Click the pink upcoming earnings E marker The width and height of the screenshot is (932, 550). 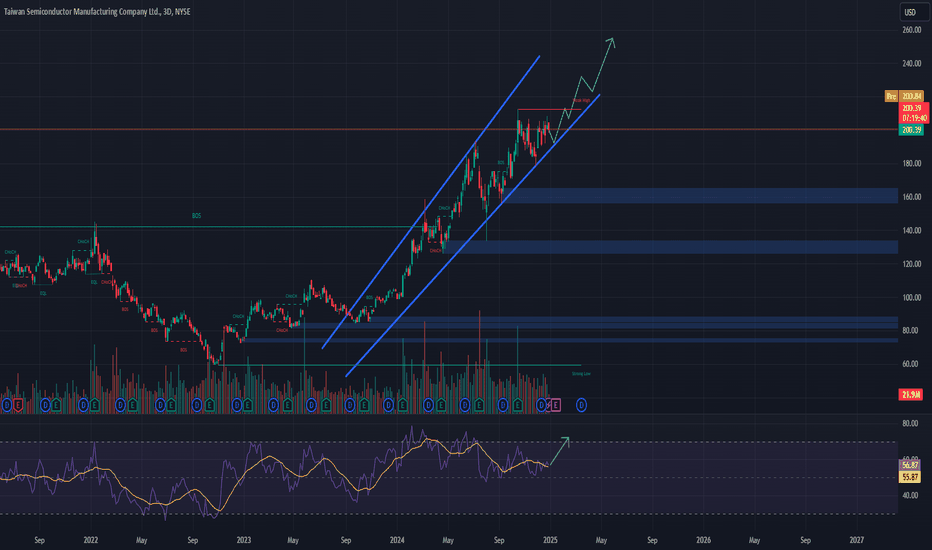pyautogui.click(x=555, y=405)
